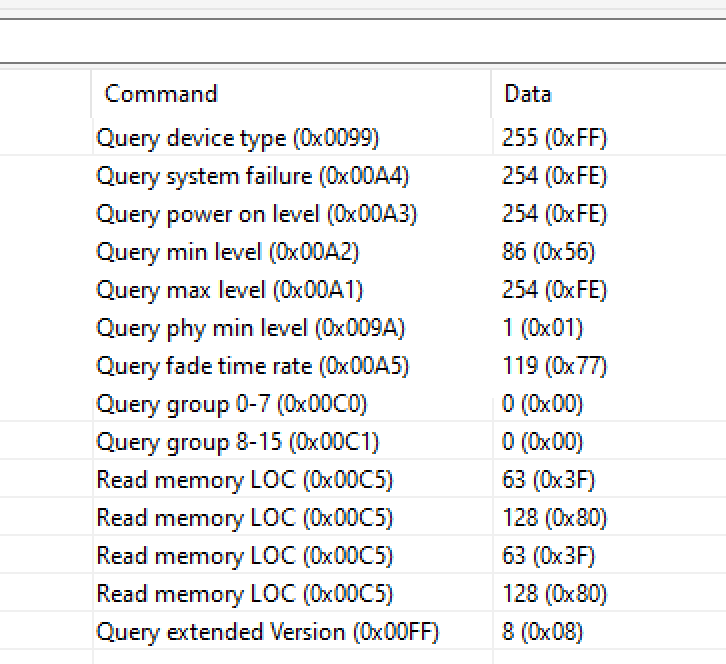The image size is (726, 664).
Task: Select the 119 (0x77) data cell
Action: (555, 366)
